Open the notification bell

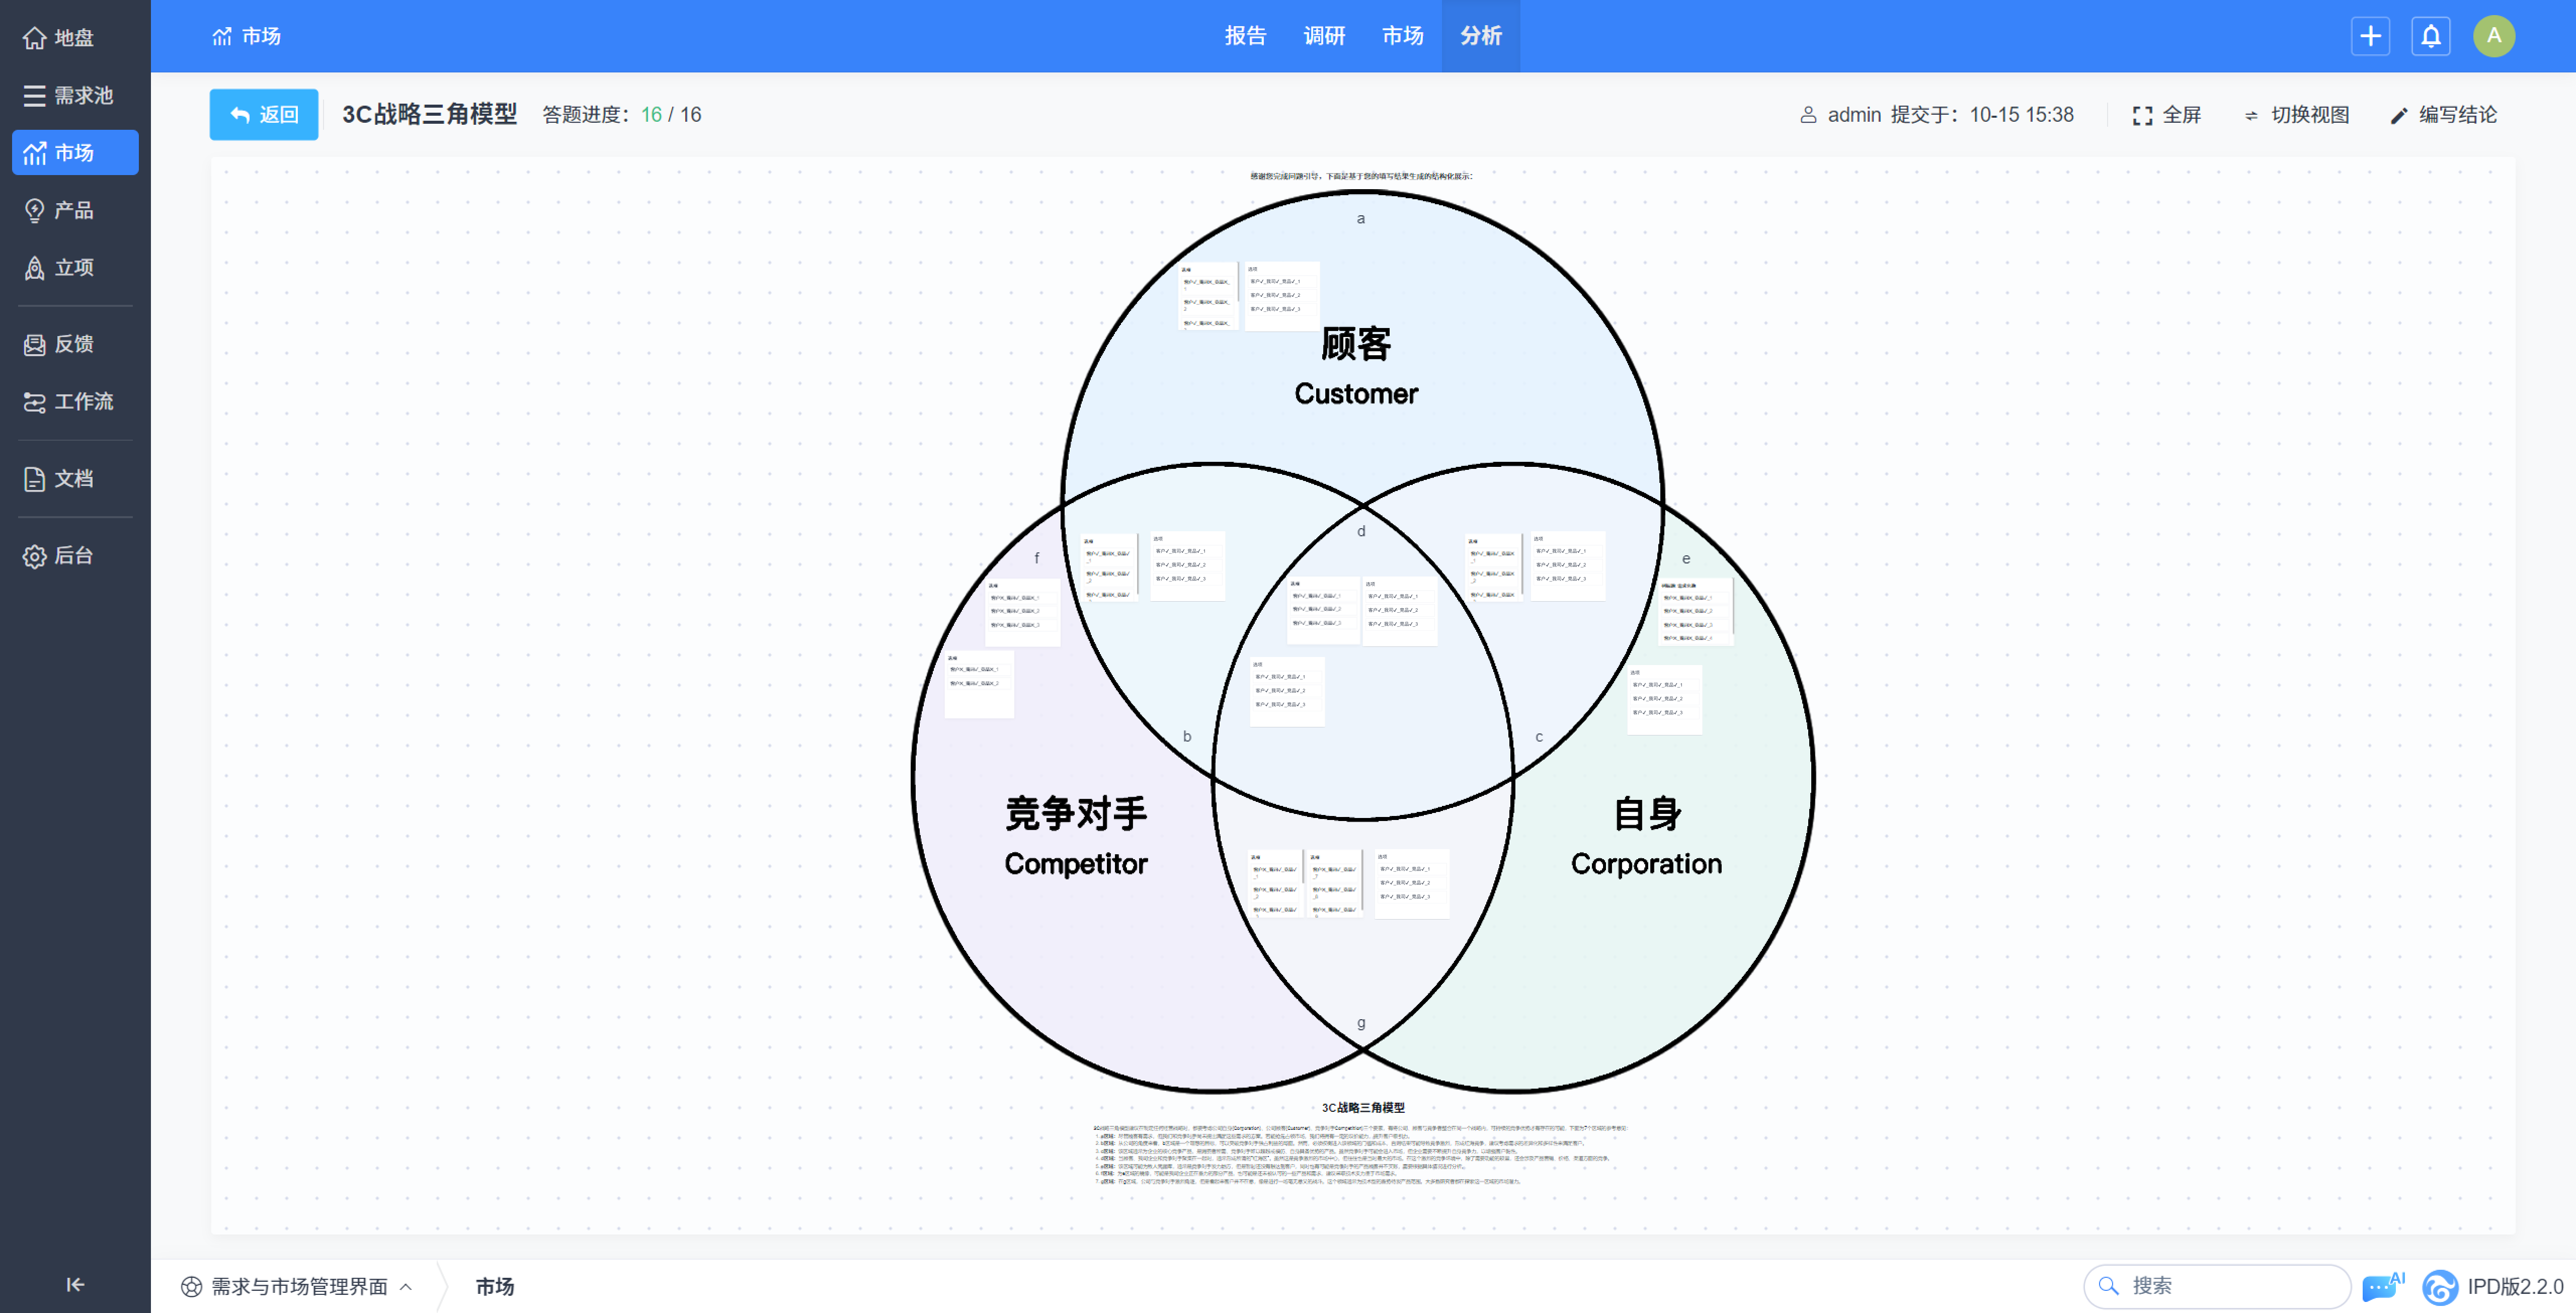click(x=2430, y=36)
